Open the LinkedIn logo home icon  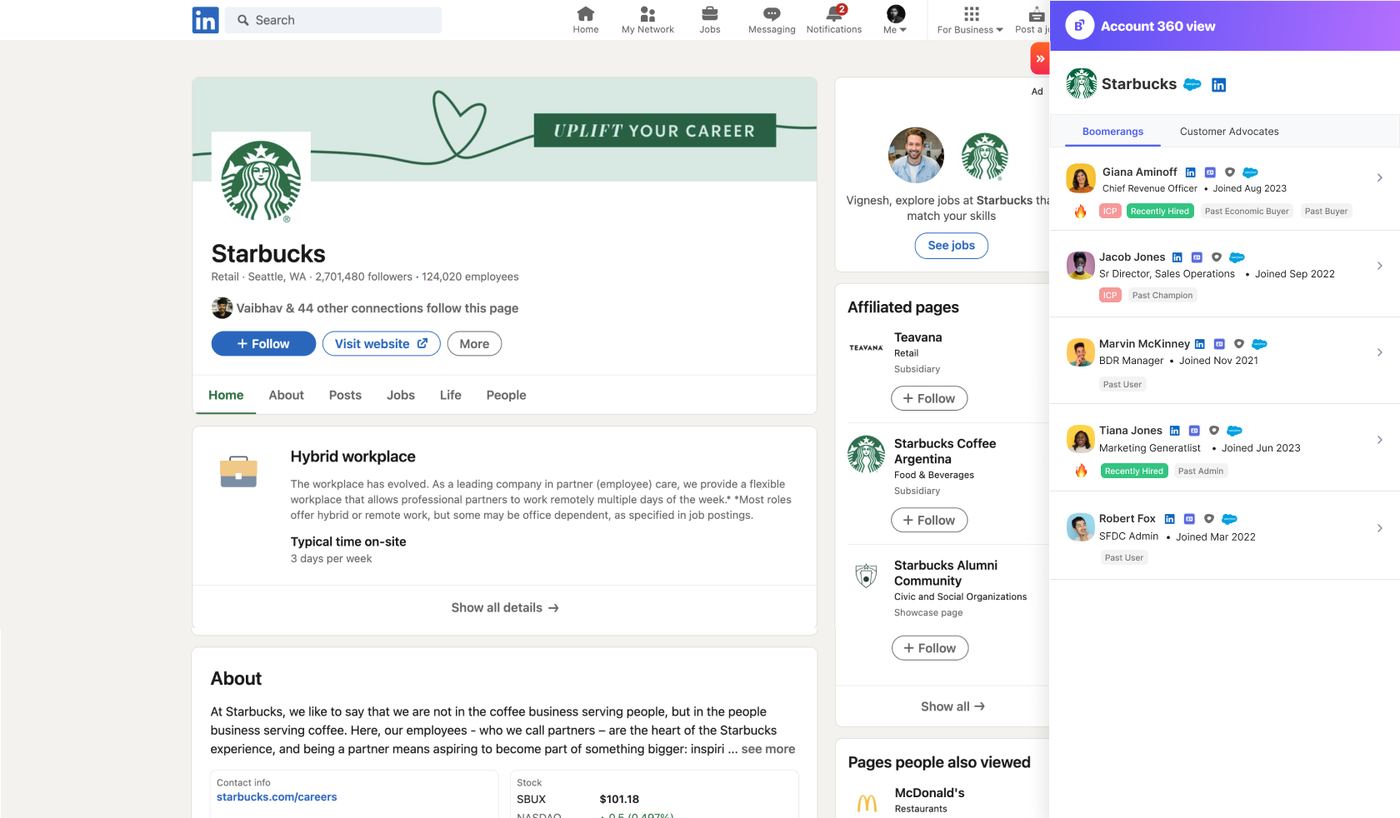tap(205, 20)
